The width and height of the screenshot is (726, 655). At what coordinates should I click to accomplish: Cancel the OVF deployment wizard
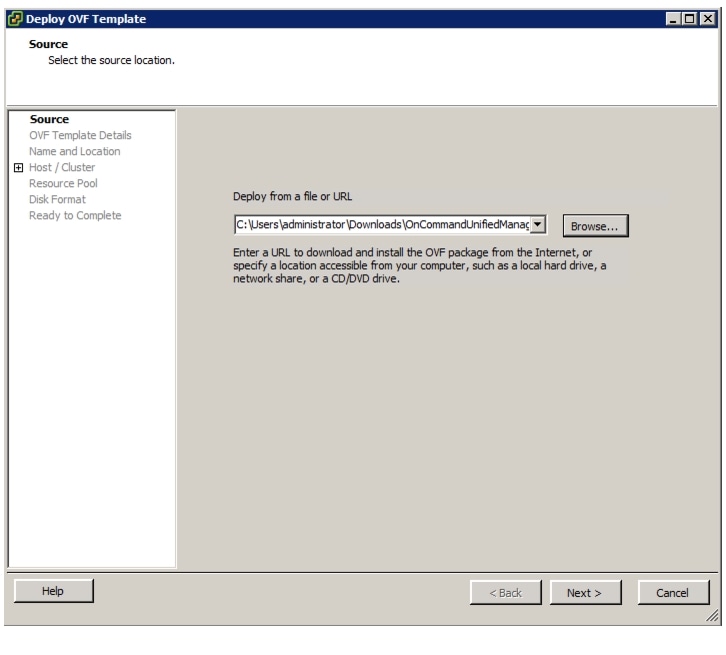tap(673, 593)
